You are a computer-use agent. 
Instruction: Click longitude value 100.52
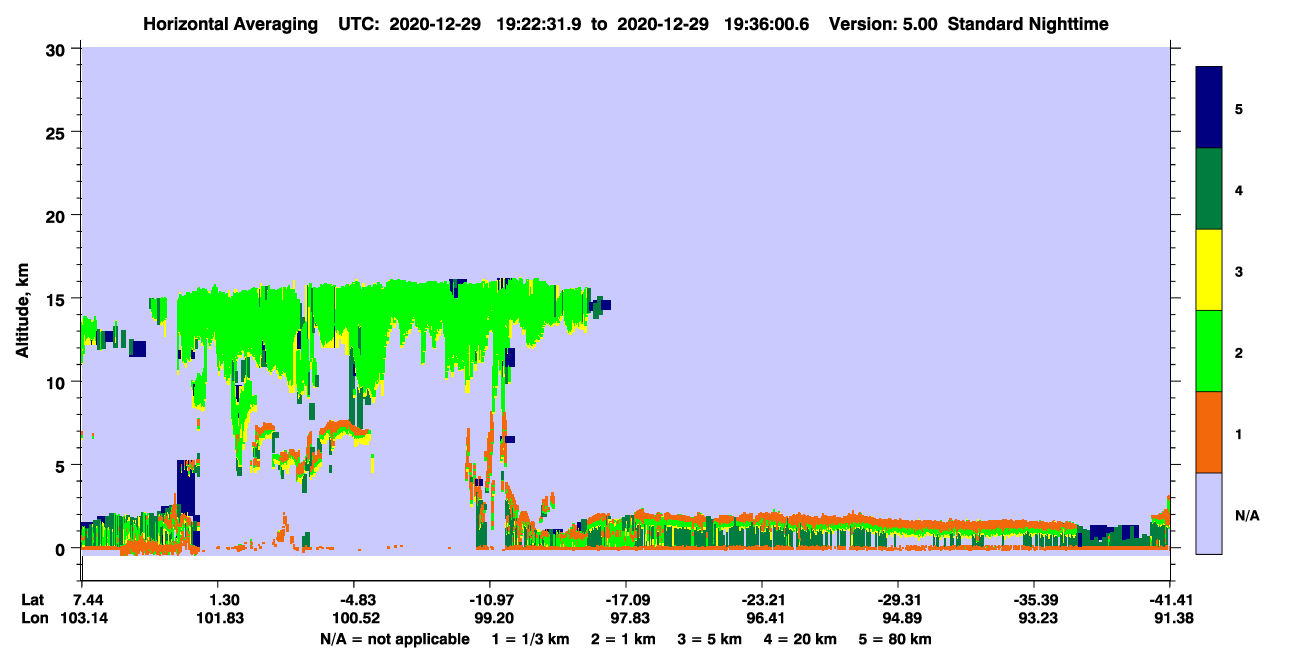click(x=358, y=618)
